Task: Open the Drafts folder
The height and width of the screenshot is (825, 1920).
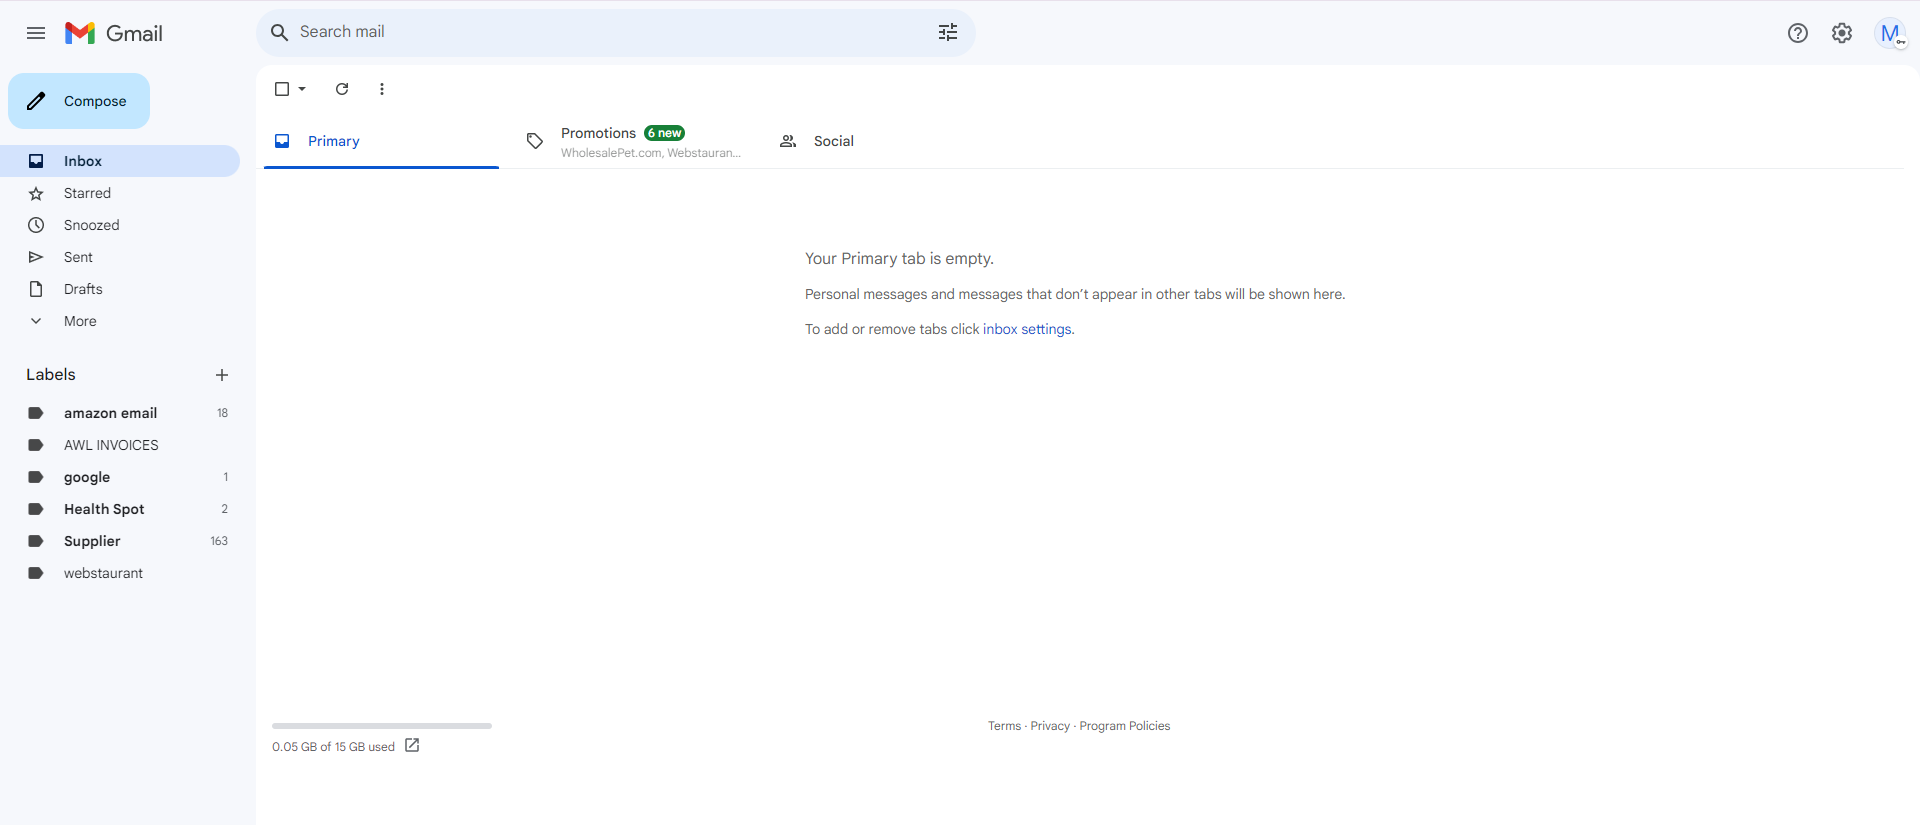Action: coord(120,289)
